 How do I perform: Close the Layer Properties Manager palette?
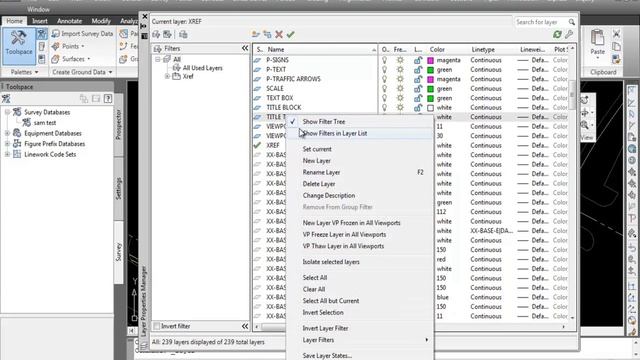pyautogui.click(x=144, y=16)
